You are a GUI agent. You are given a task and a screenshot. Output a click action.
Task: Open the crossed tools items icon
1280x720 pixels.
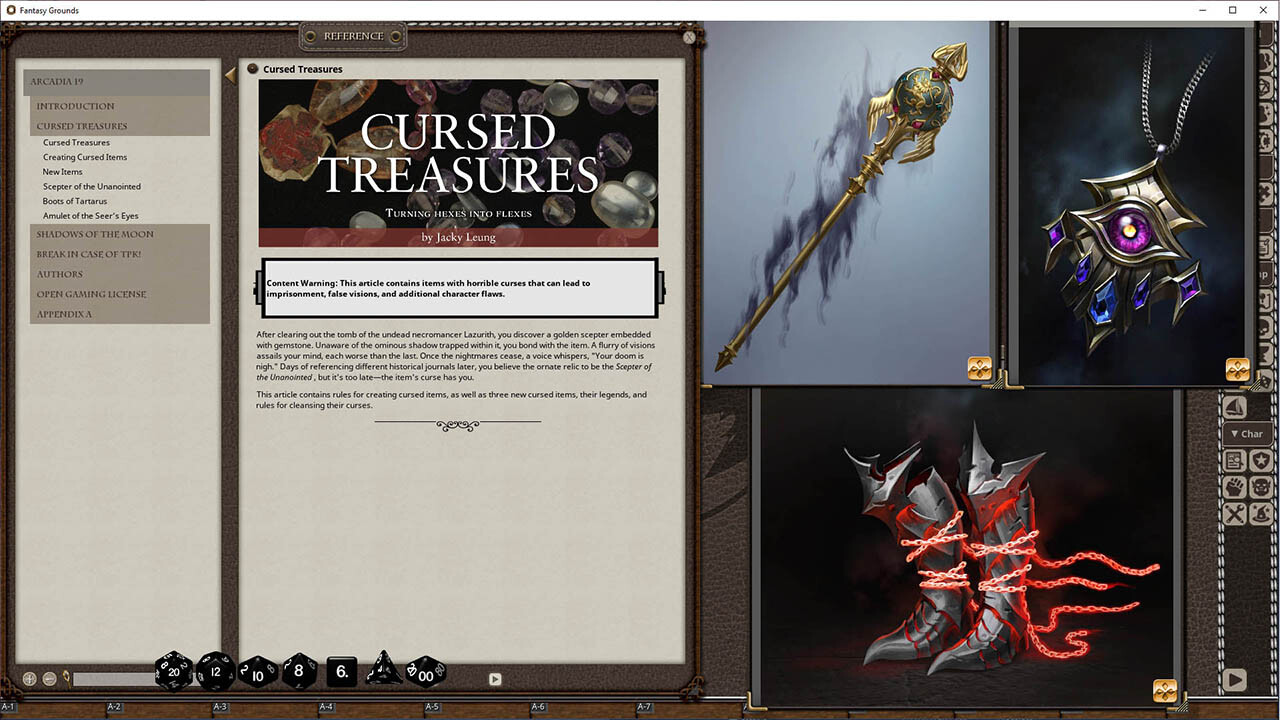pyautogui.click(x=1233, y=514)
